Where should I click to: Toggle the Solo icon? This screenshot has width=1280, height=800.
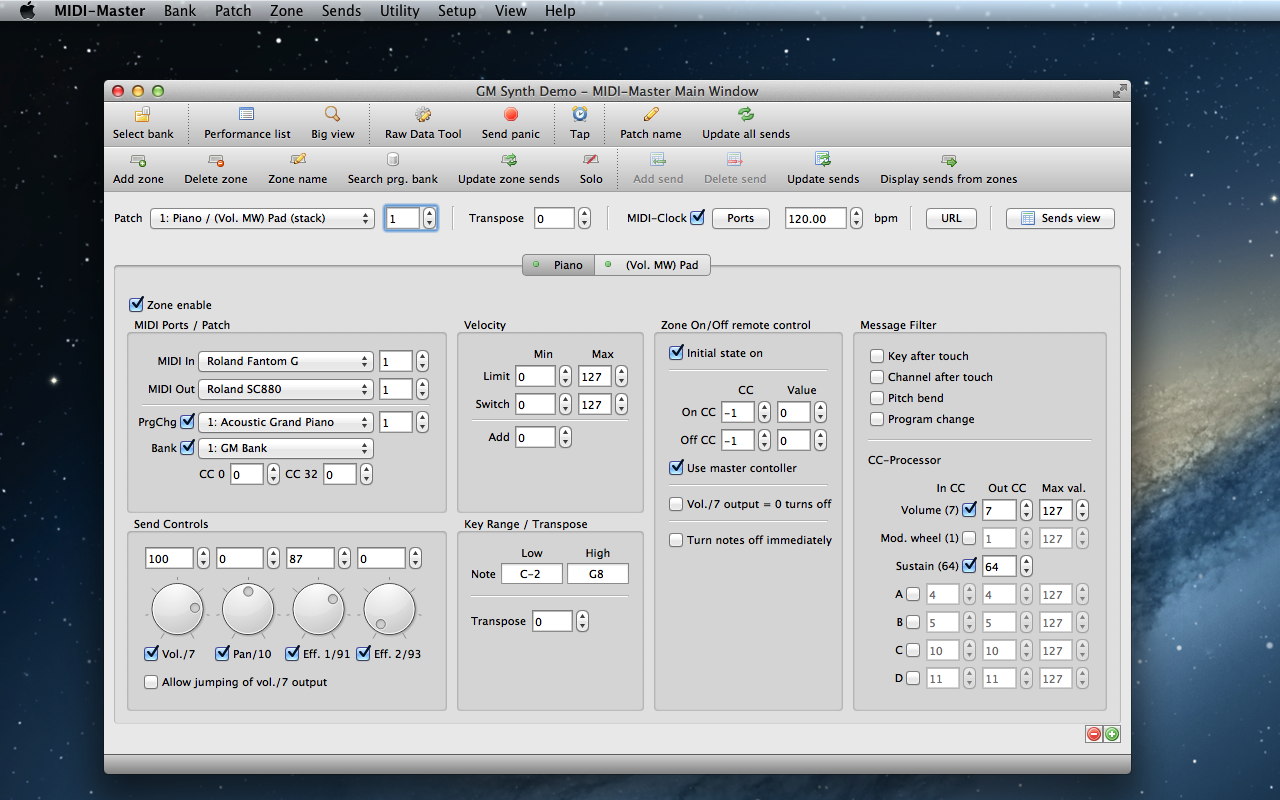point(591,160)
